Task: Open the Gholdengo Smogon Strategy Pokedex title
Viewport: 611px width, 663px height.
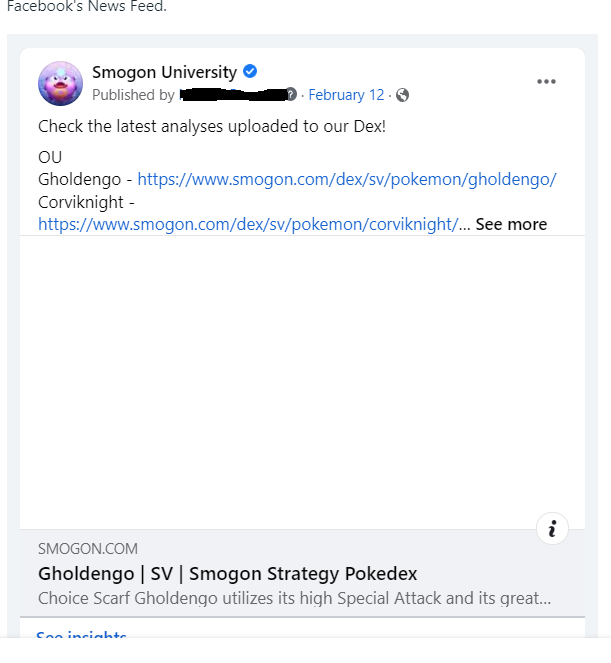Action: pyautogui.click(x=228, y=574)
